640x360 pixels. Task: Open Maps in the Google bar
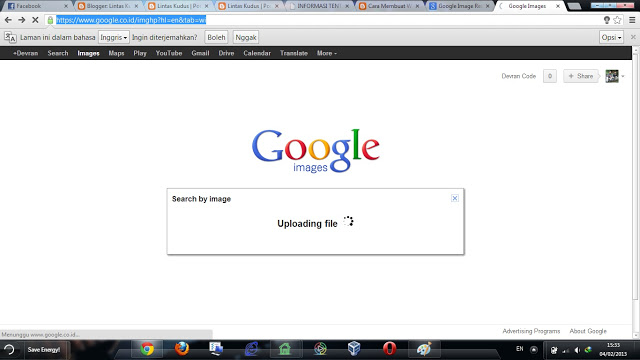[116, 53]
